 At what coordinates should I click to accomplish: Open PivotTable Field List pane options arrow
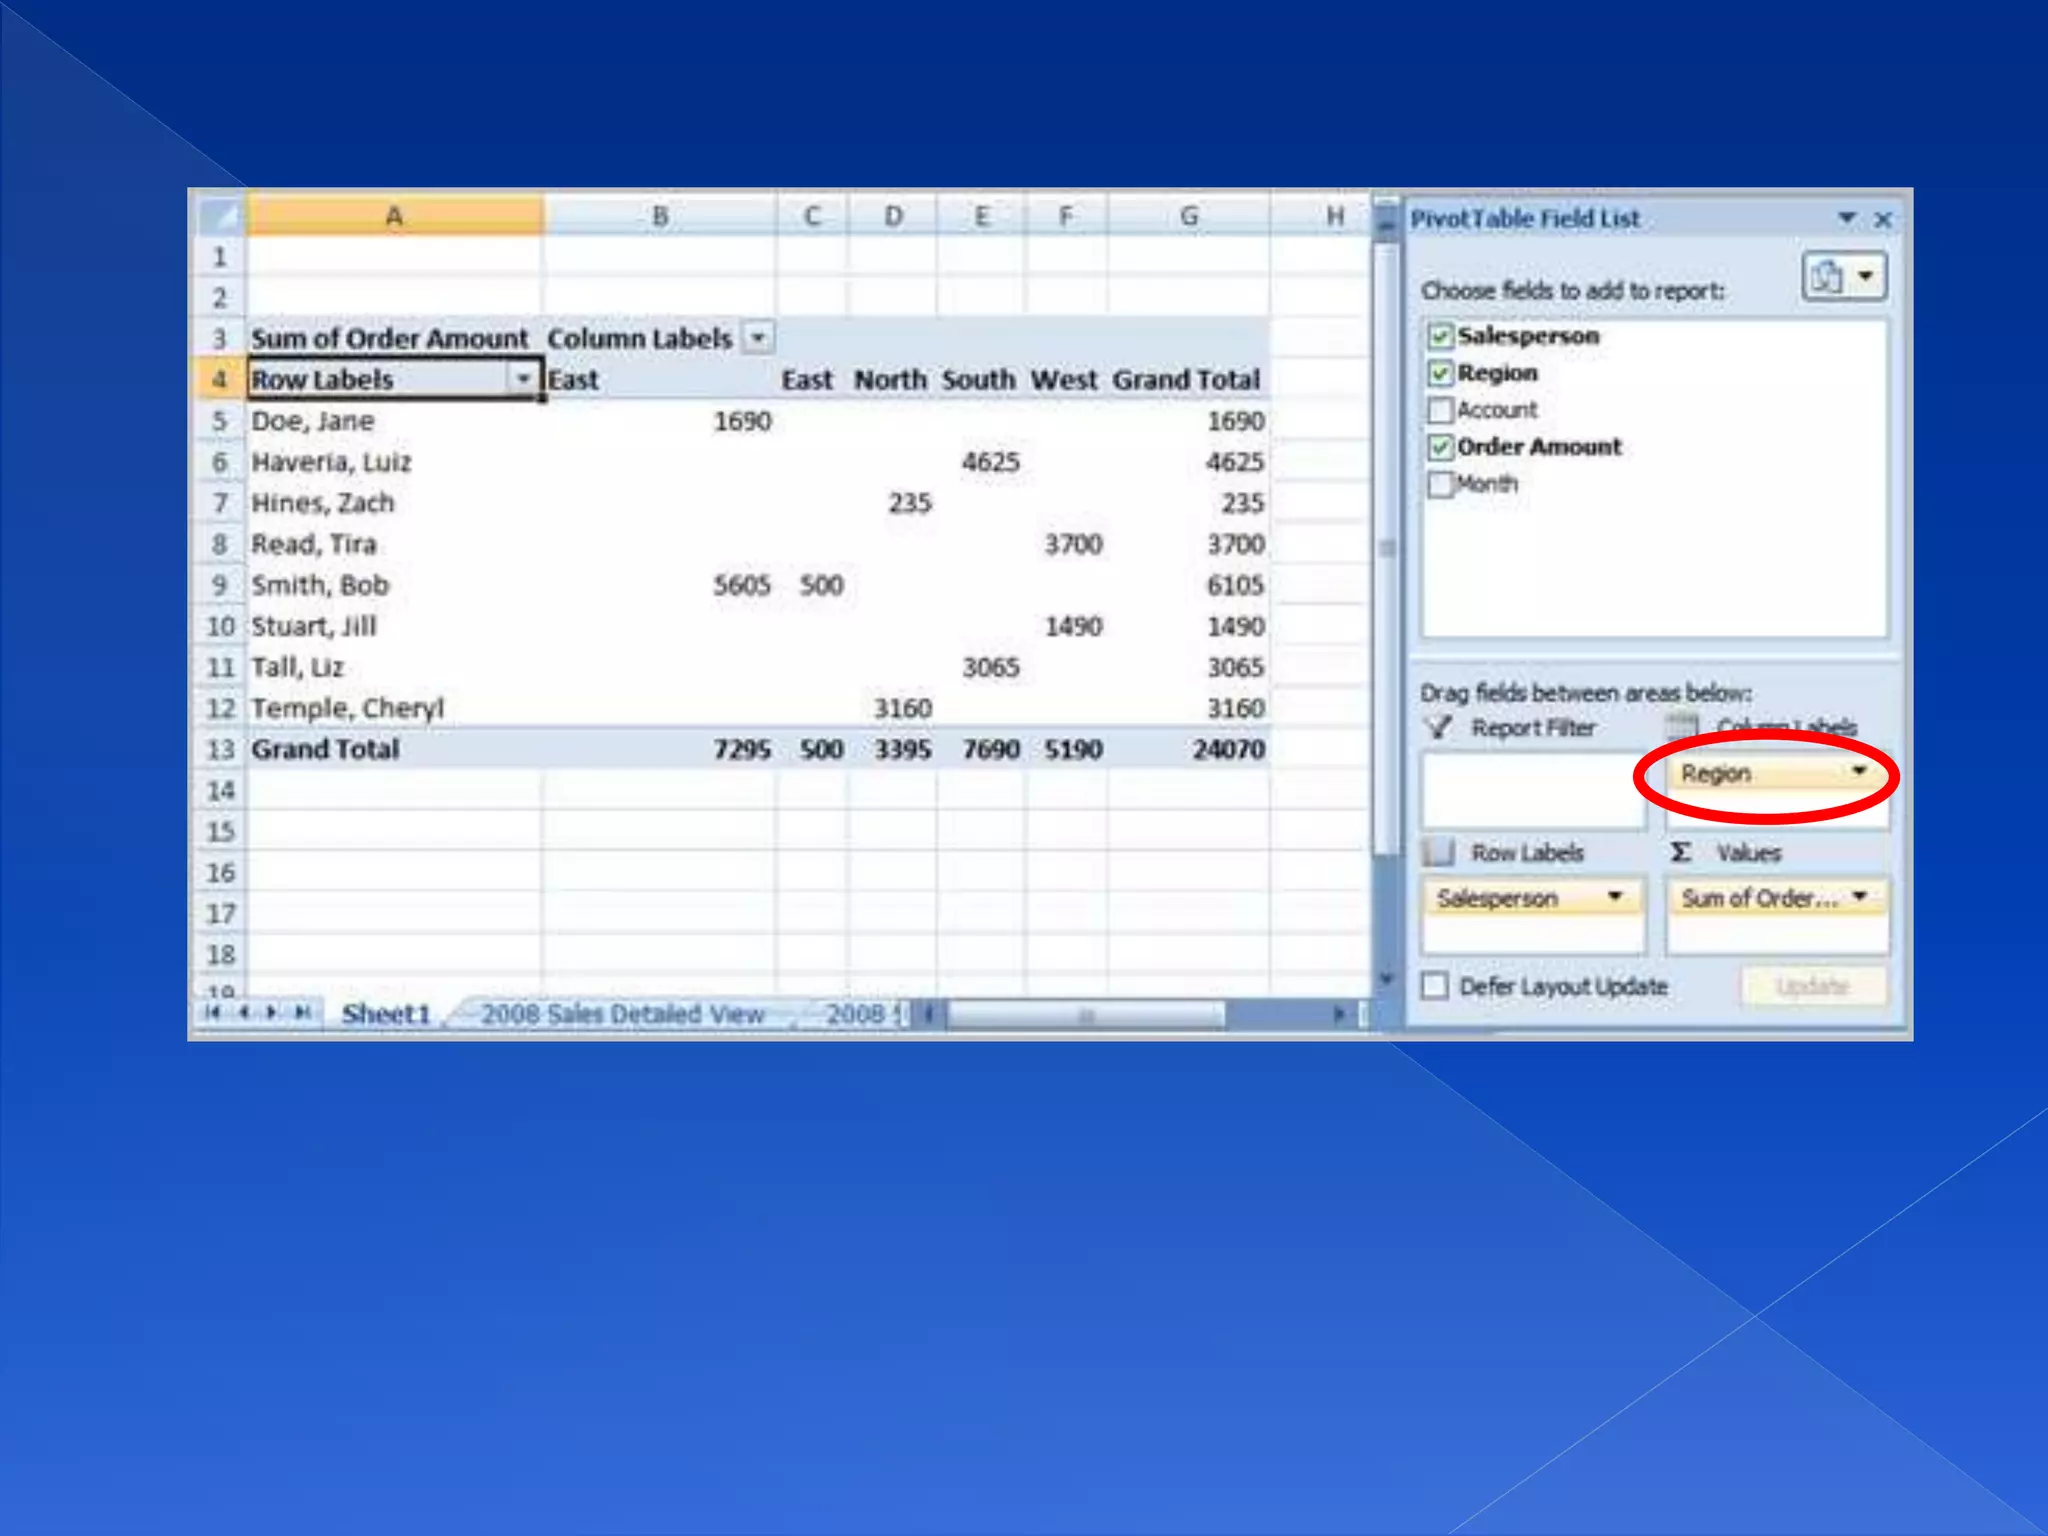point(1846,218)
